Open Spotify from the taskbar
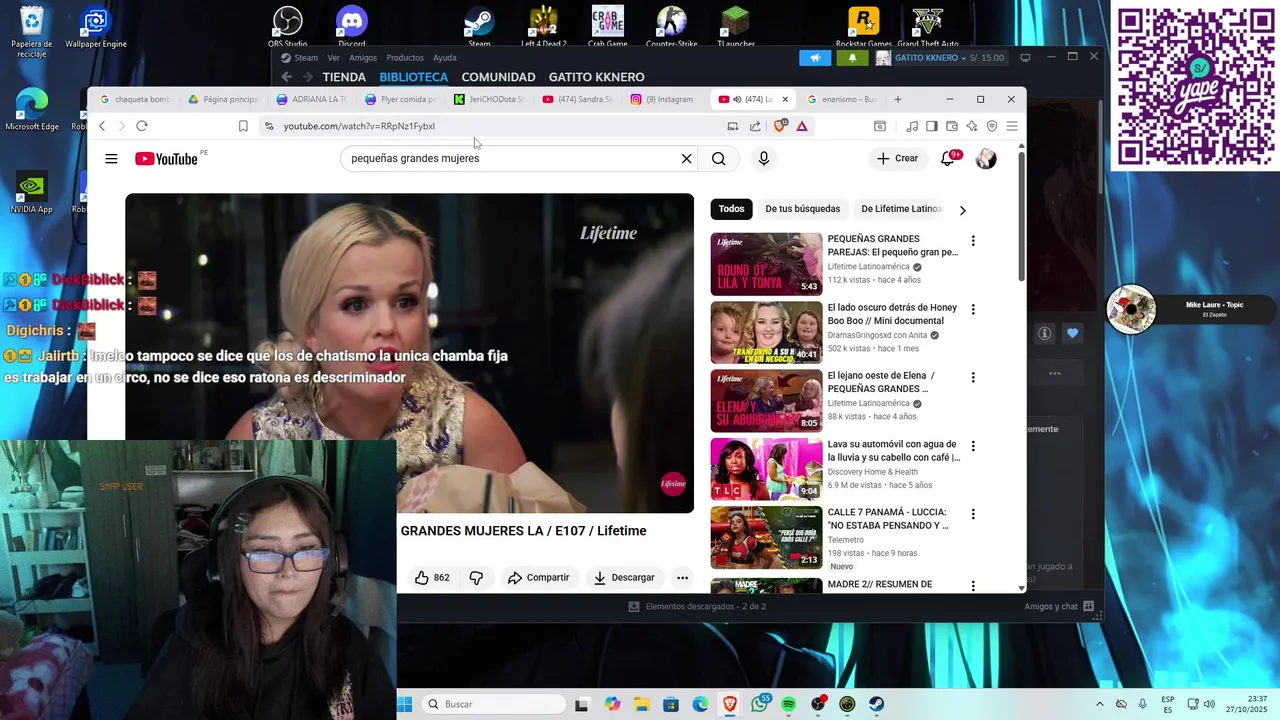Screen dimensions: 1280x720 (x=789, y=704)
